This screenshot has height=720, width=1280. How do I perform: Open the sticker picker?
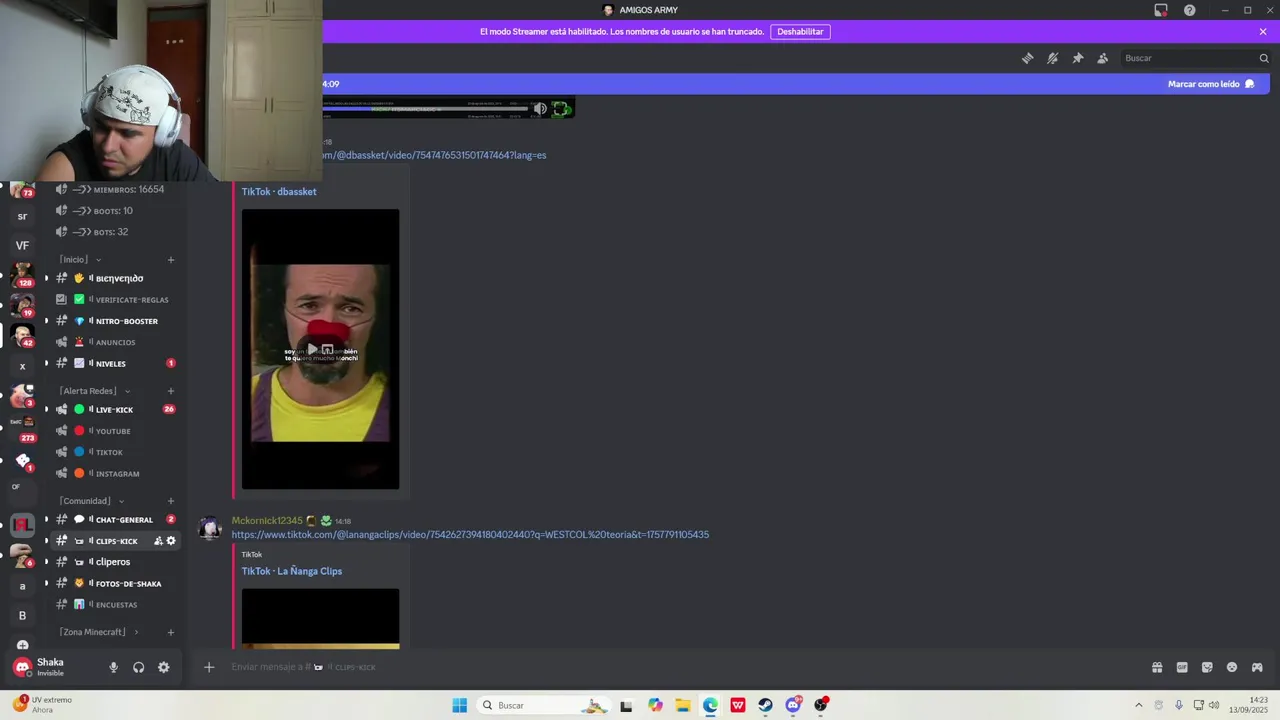click(1207, 667)
